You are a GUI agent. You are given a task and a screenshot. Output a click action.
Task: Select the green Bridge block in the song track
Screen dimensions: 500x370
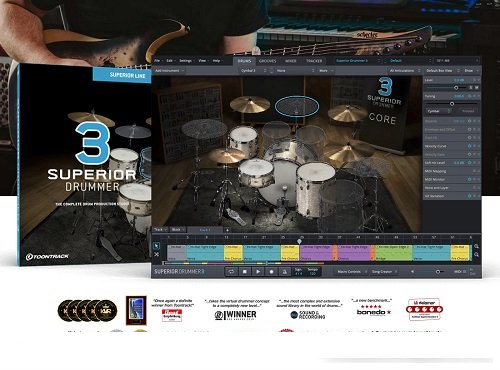394,253
